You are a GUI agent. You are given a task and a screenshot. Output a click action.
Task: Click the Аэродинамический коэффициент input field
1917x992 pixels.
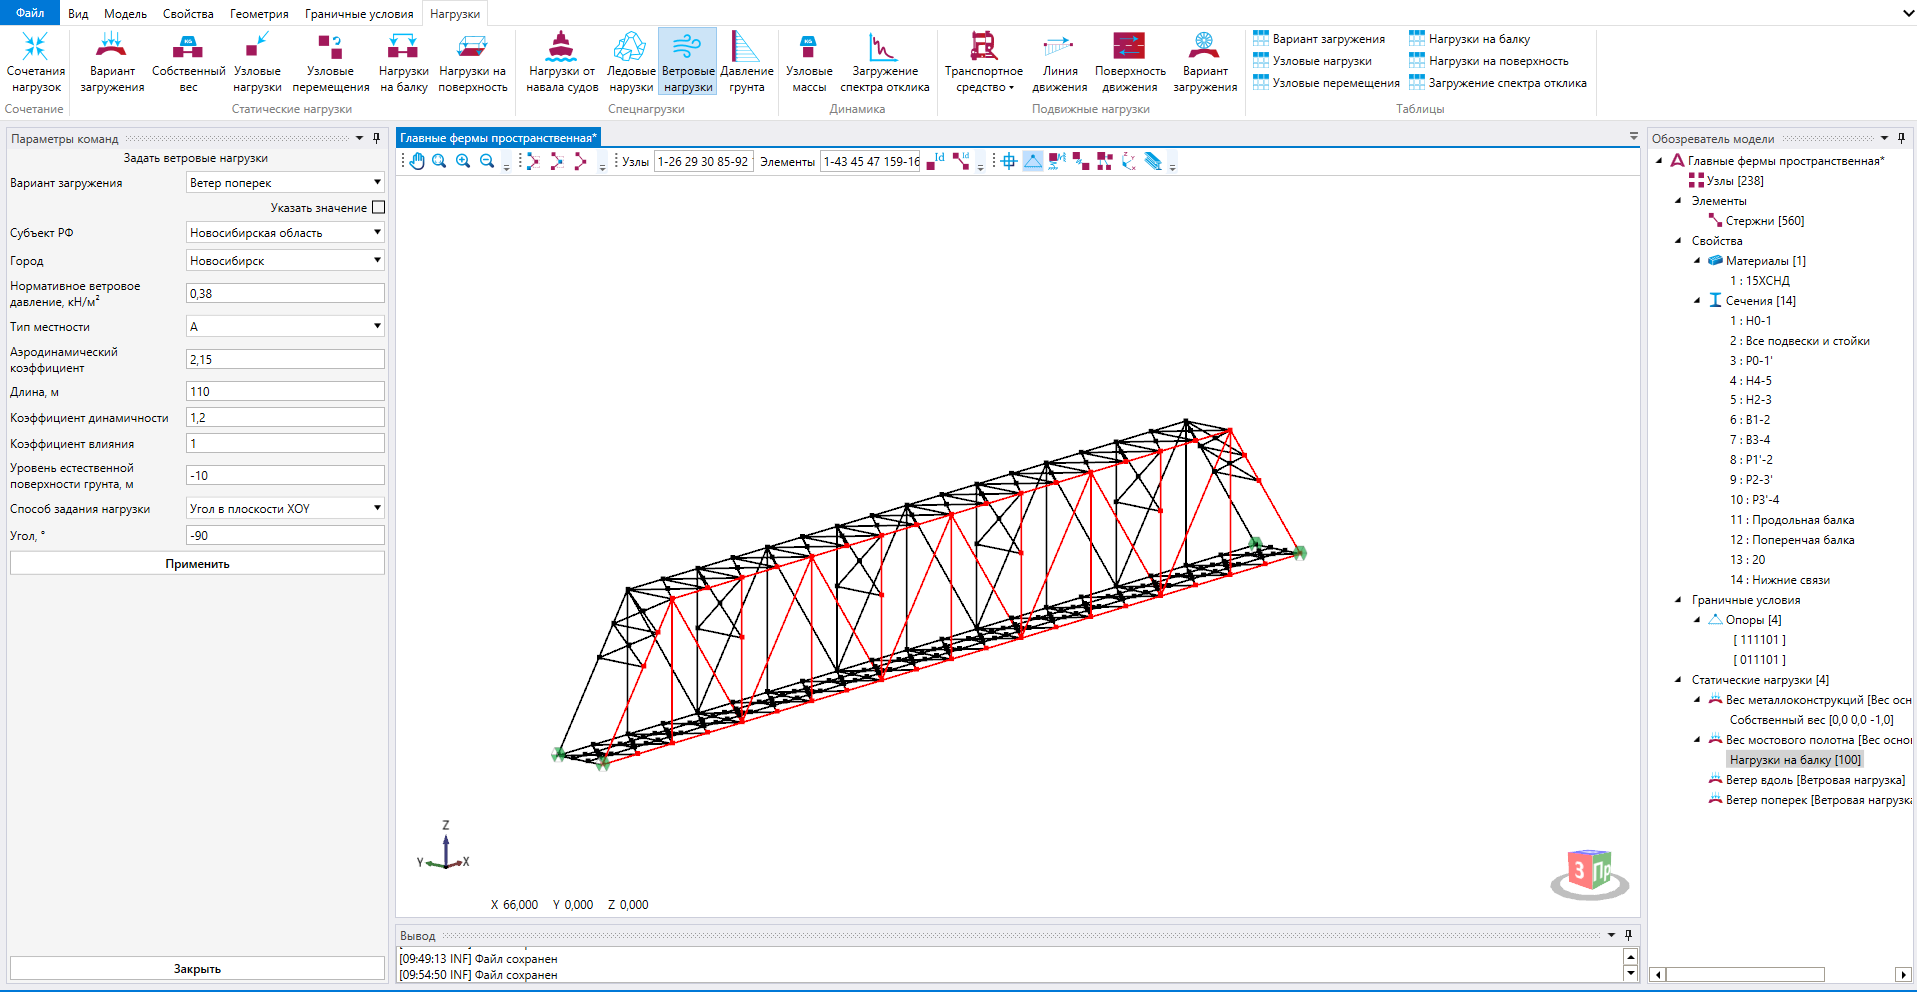pos(285,359)
